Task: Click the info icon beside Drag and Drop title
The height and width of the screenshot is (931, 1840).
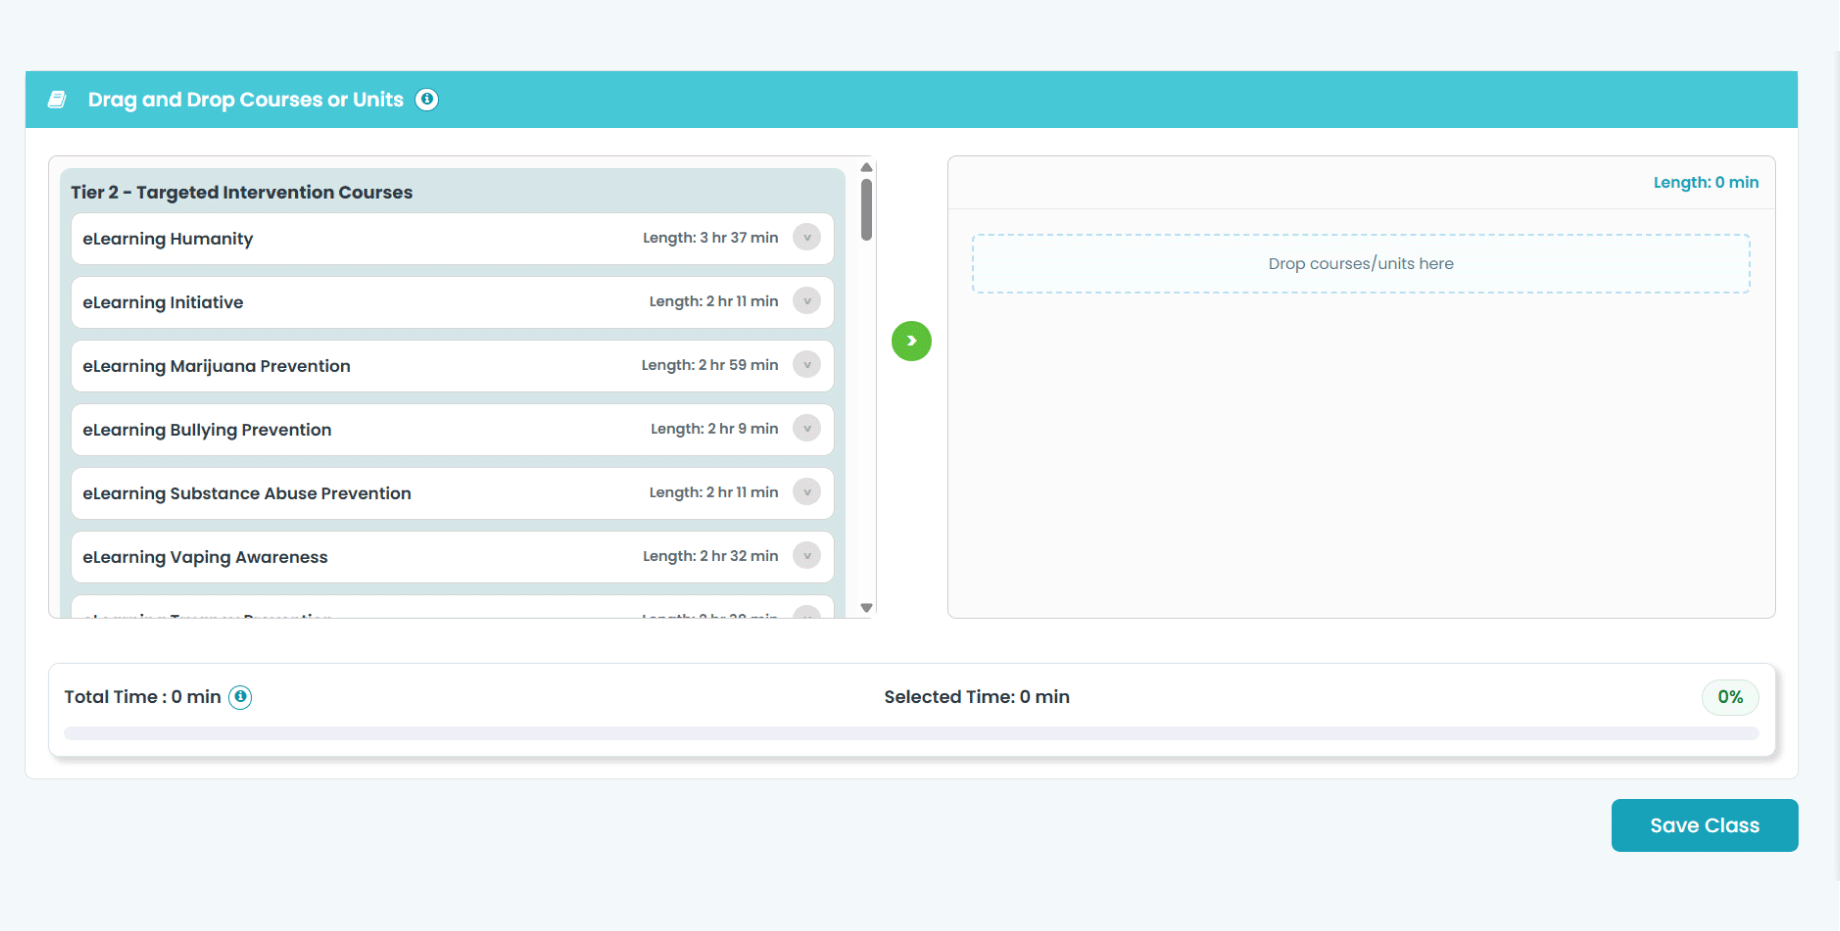Action: click(x=427, y=99)
